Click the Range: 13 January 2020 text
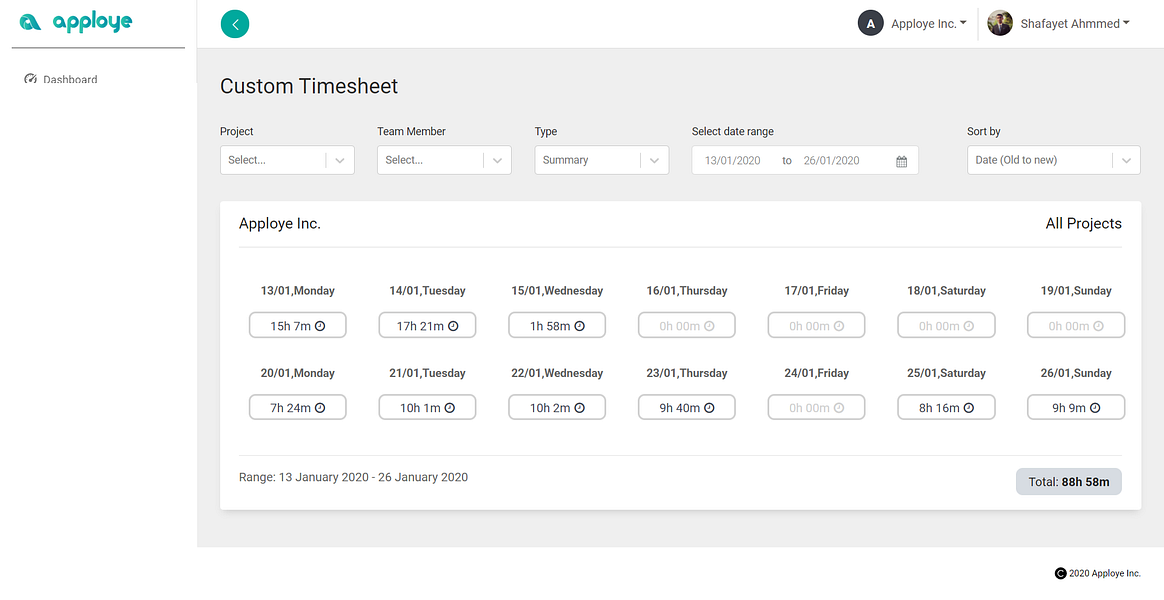Screen dimensions: 1164x600 (353, 477)
